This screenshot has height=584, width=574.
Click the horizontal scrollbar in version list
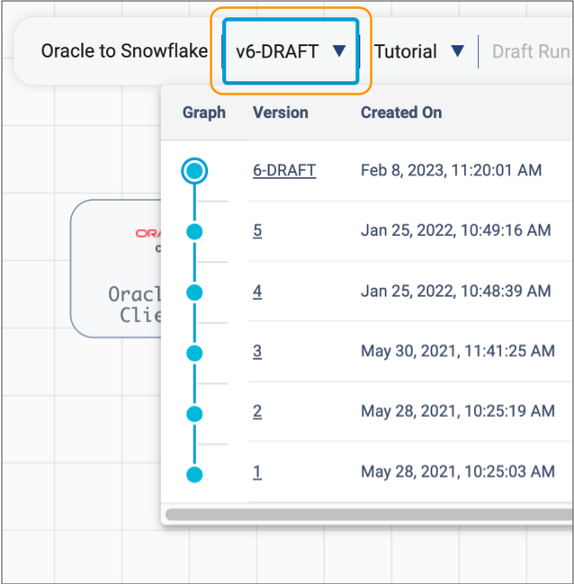(x=369, y=515)
